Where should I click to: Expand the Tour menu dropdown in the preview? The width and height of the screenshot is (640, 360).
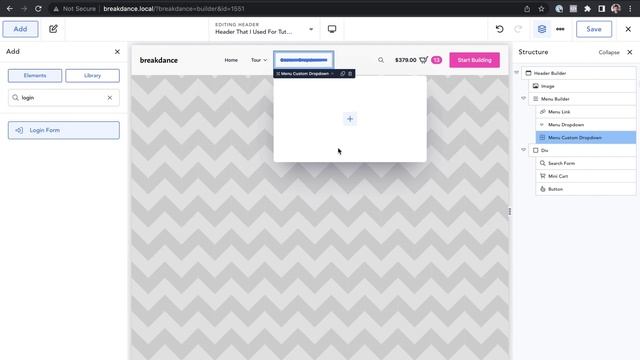[x=259, y=60]
